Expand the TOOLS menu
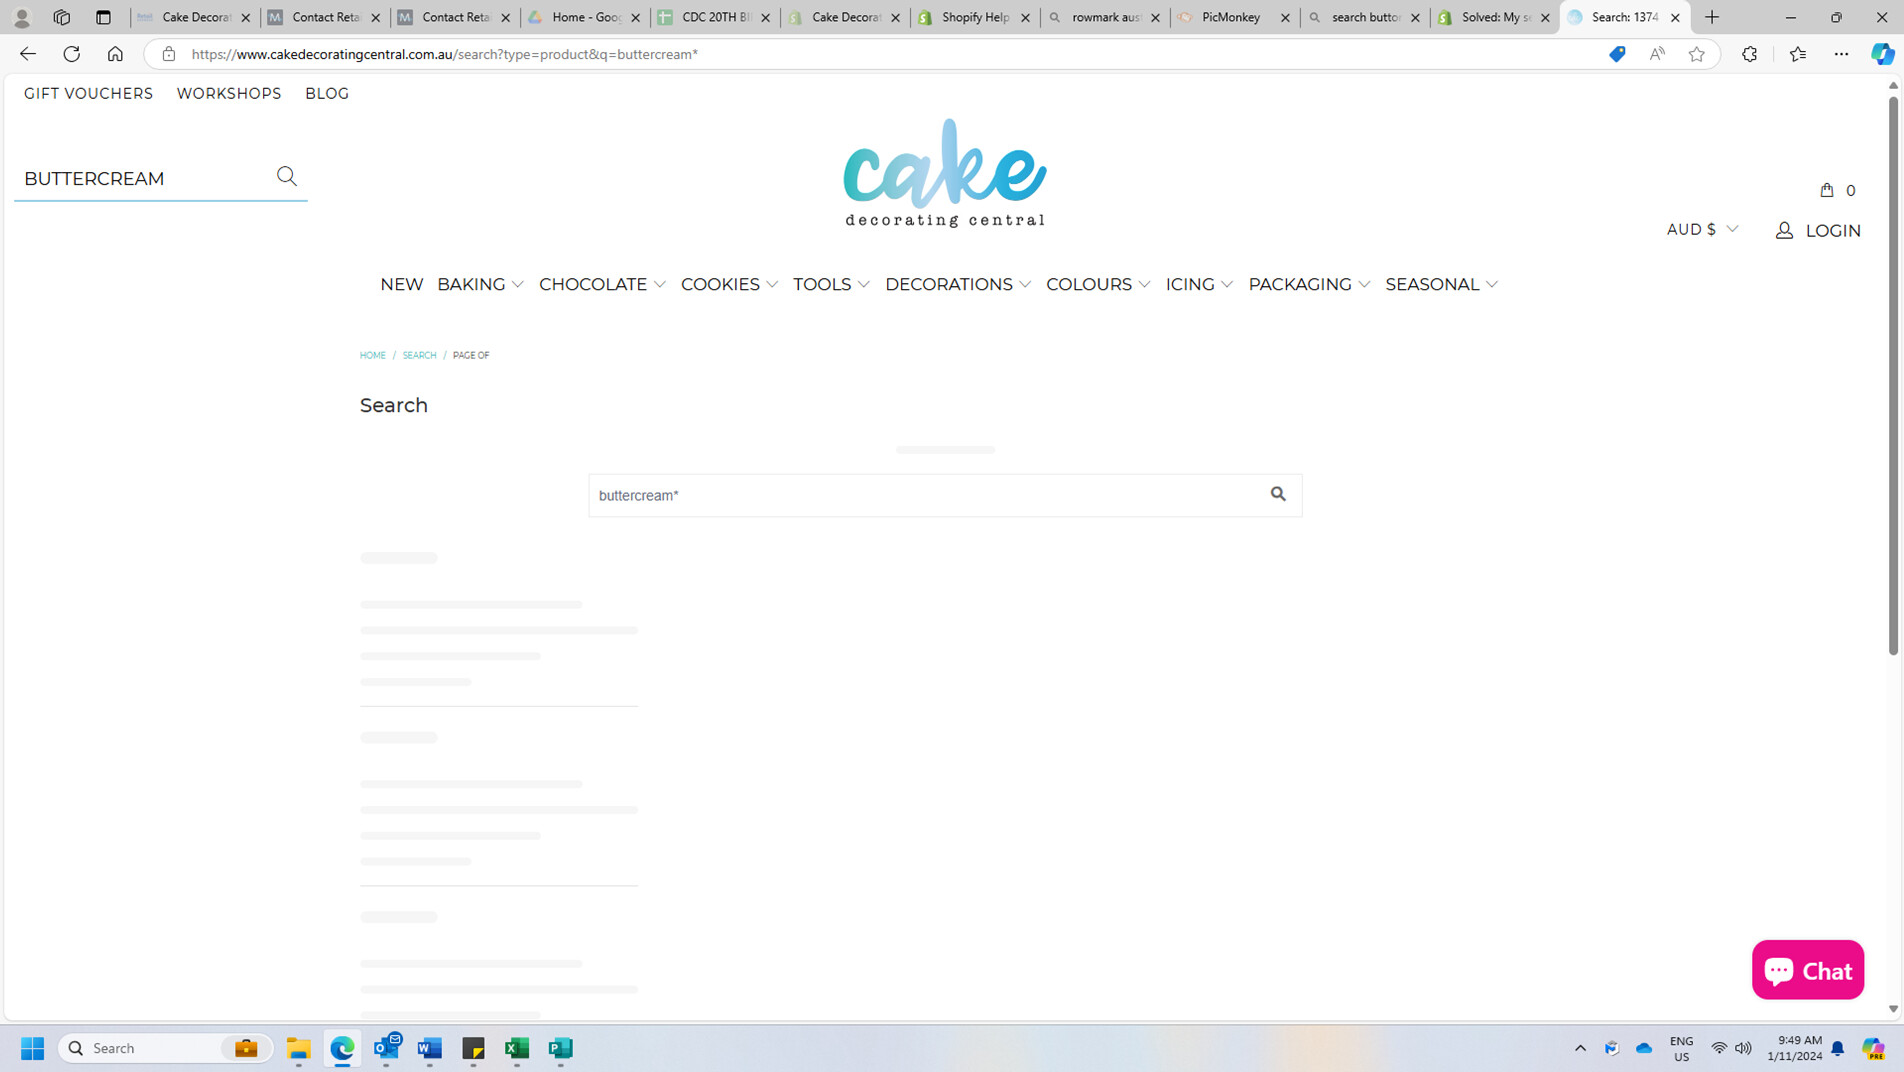This screenshot has height=1072, width=1904. point(831,285)
